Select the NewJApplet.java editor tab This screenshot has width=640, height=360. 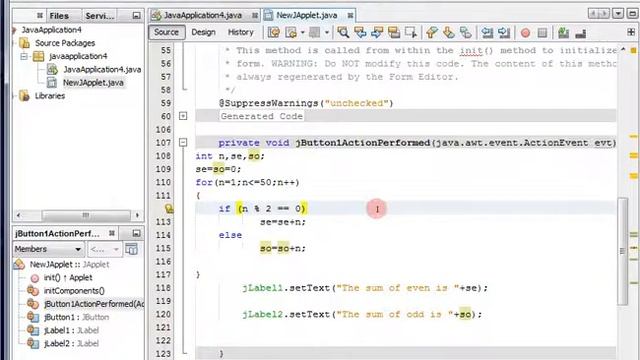tap(307, 16)
